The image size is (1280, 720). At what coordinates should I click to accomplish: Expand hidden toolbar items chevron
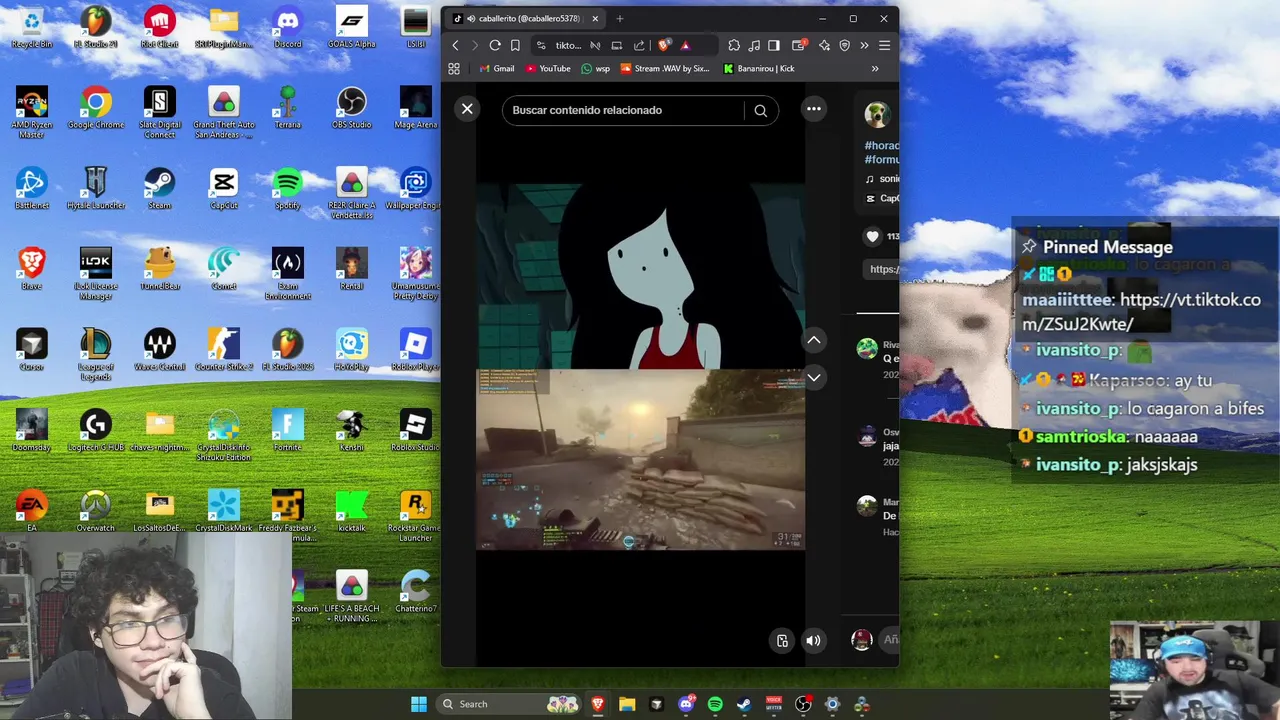(864, 45)
